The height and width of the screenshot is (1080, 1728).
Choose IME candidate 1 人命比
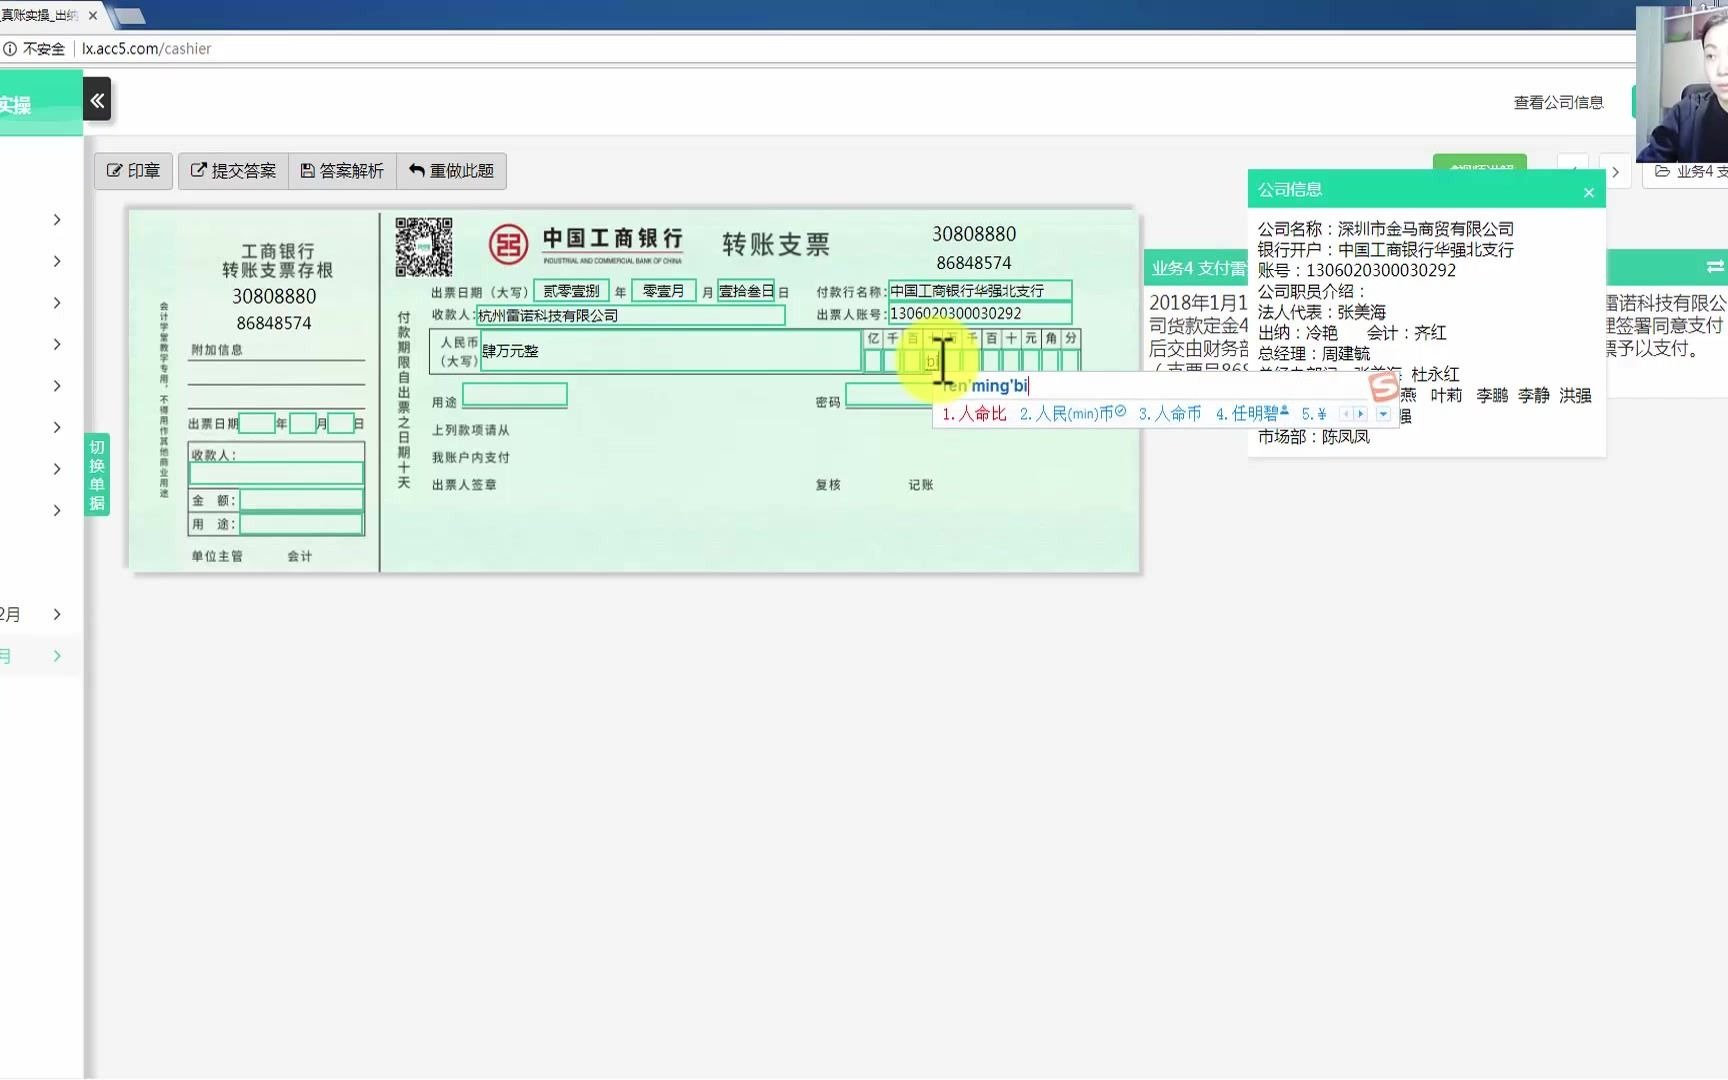point(974,414)
